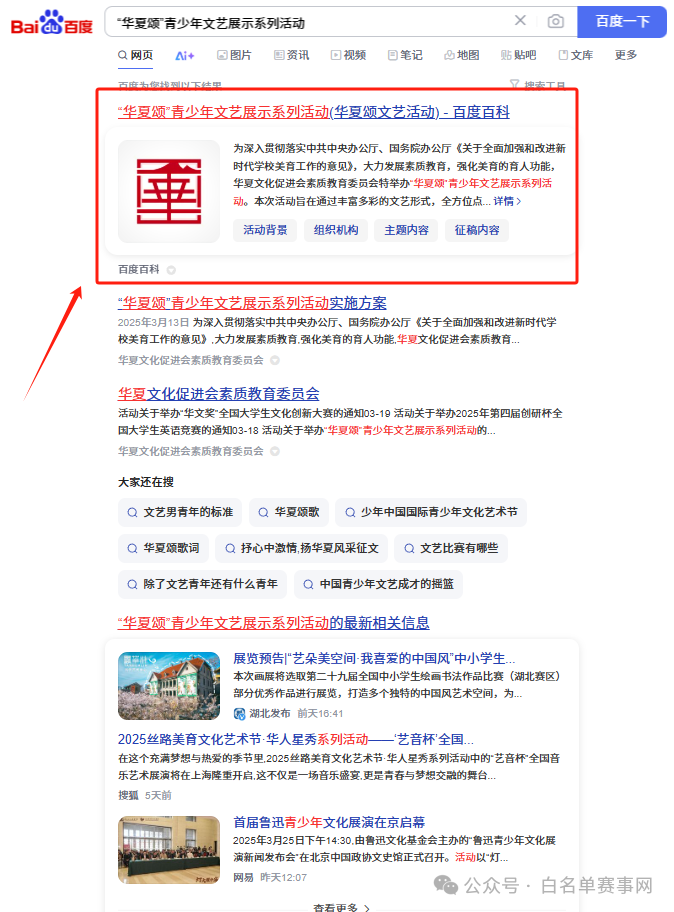674x912 pixels.
Task: Search suggestion 文艺男青年的标准
Action: 180,512
